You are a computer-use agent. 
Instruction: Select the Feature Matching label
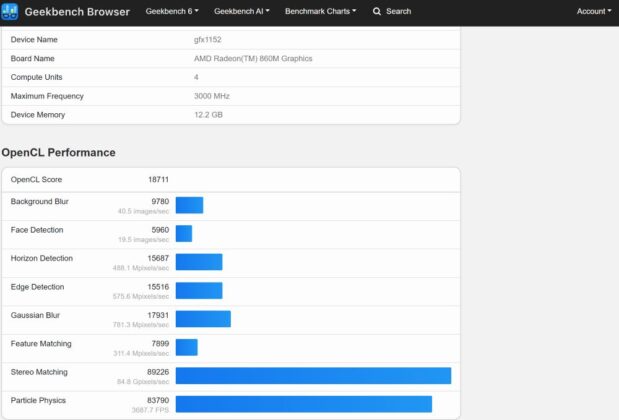pos(41,343)
